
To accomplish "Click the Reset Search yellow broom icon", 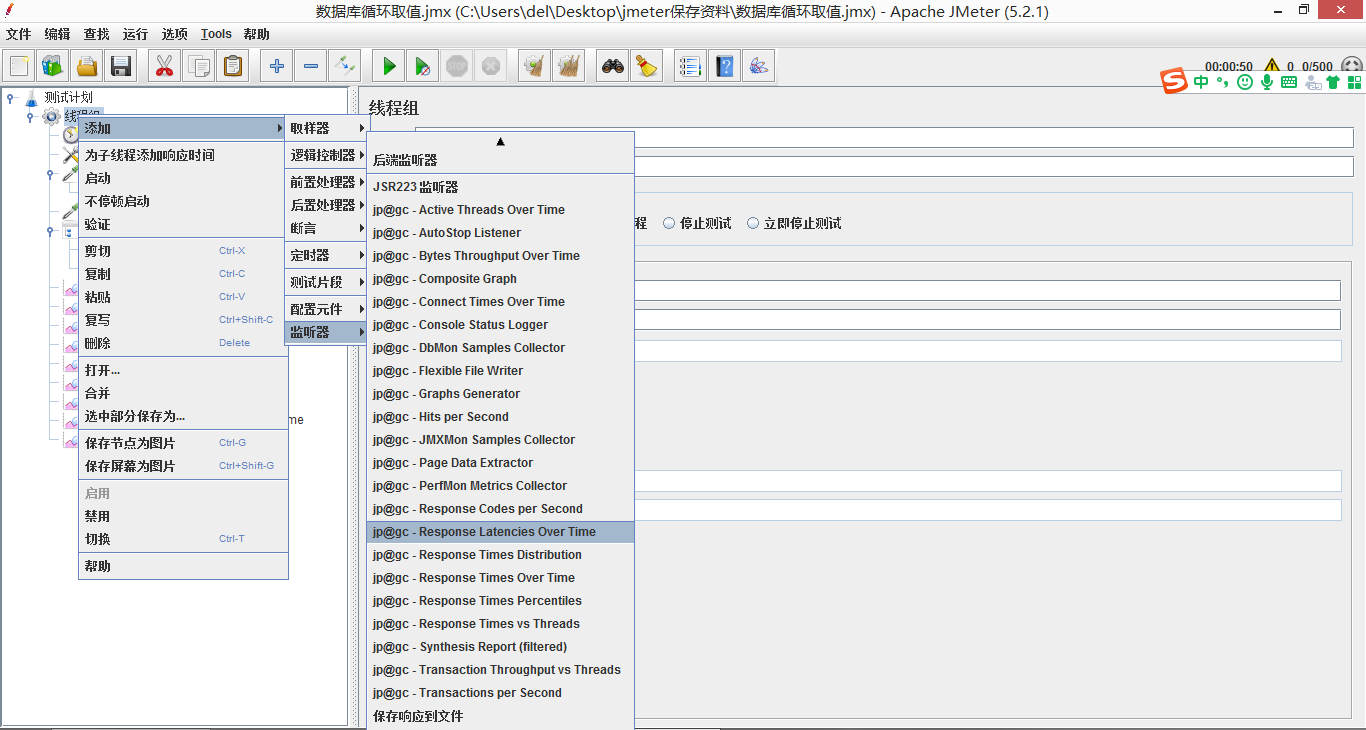I will pyautogui.click(x=647, y=67).
